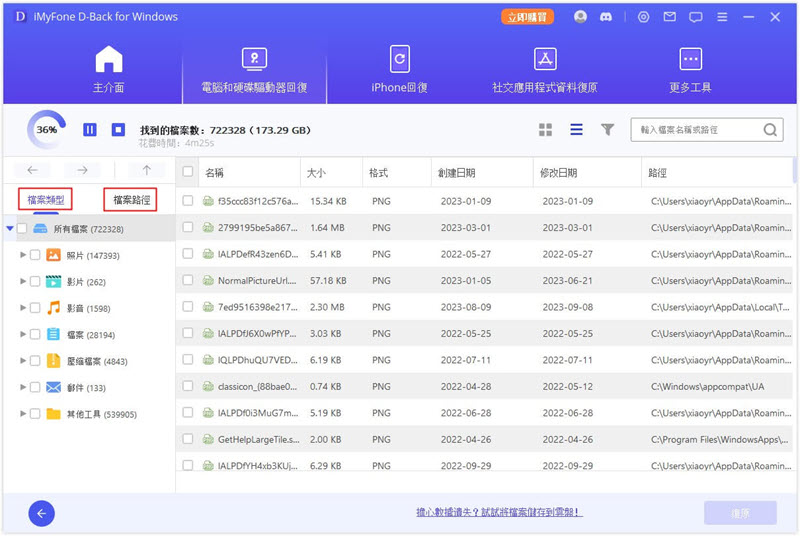This screenshot has width=800, height=536.
Task: Switch to list view
Action: [577, 130]
